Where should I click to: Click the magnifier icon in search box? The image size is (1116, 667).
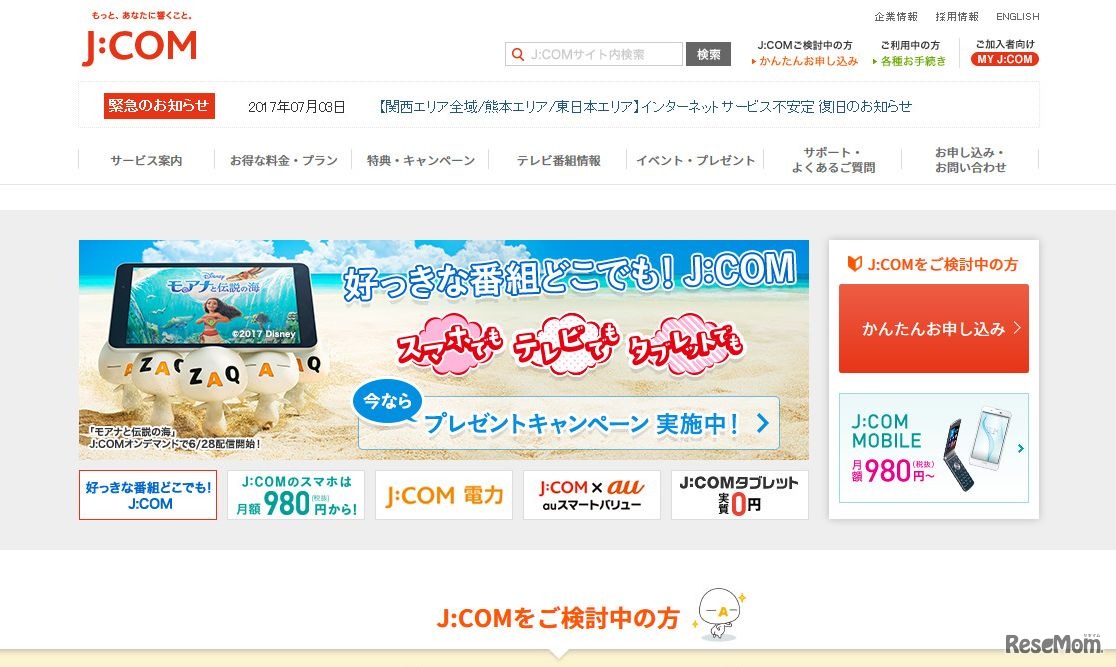[x=518, y=54]
